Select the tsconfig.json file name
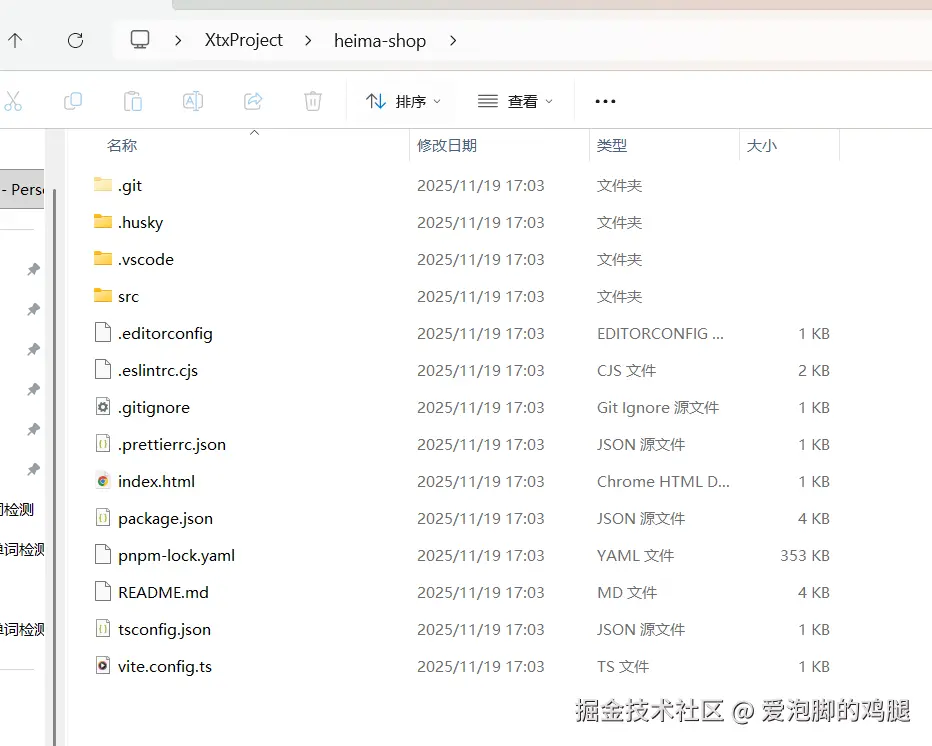 pos(165,629)
